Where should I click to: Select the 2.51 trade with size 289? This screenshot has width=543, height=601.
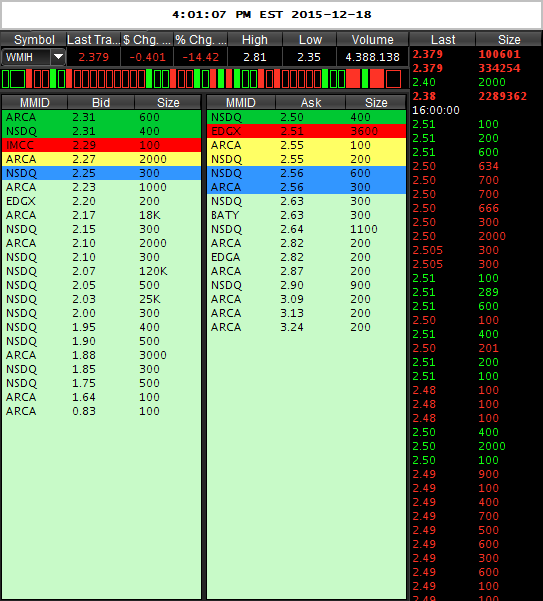pyautogui.click(x=476, y=292)
